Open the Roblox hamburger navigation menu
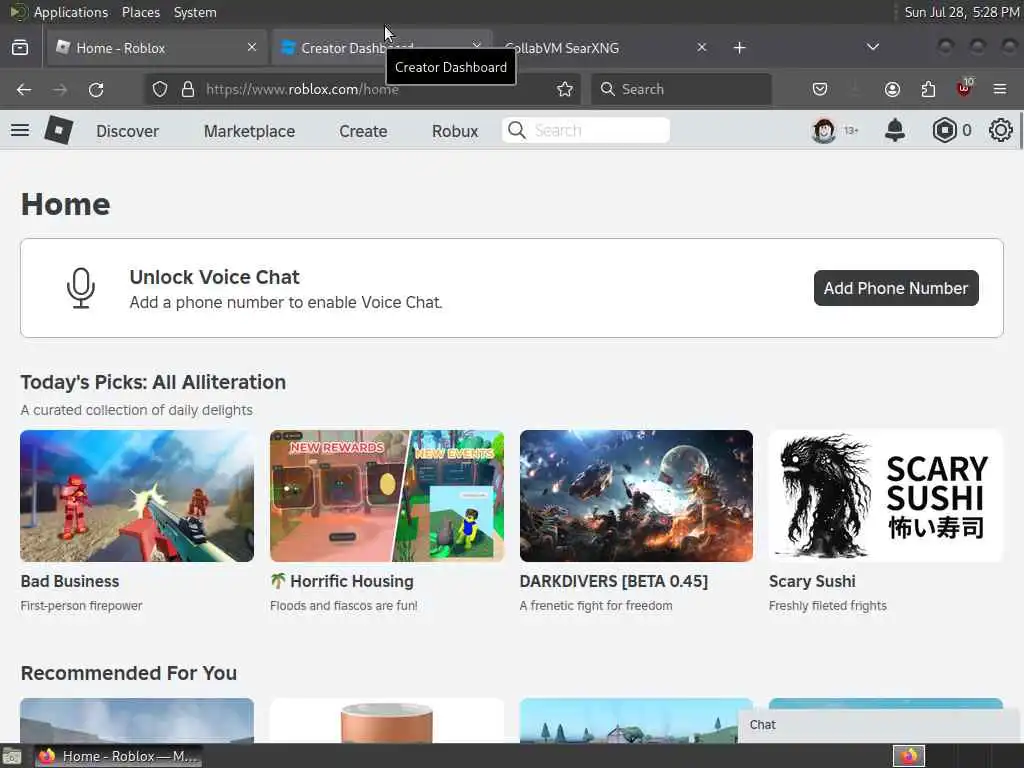Image resolution: width=1024 pixels, height=768 pixels. point(20,130)
